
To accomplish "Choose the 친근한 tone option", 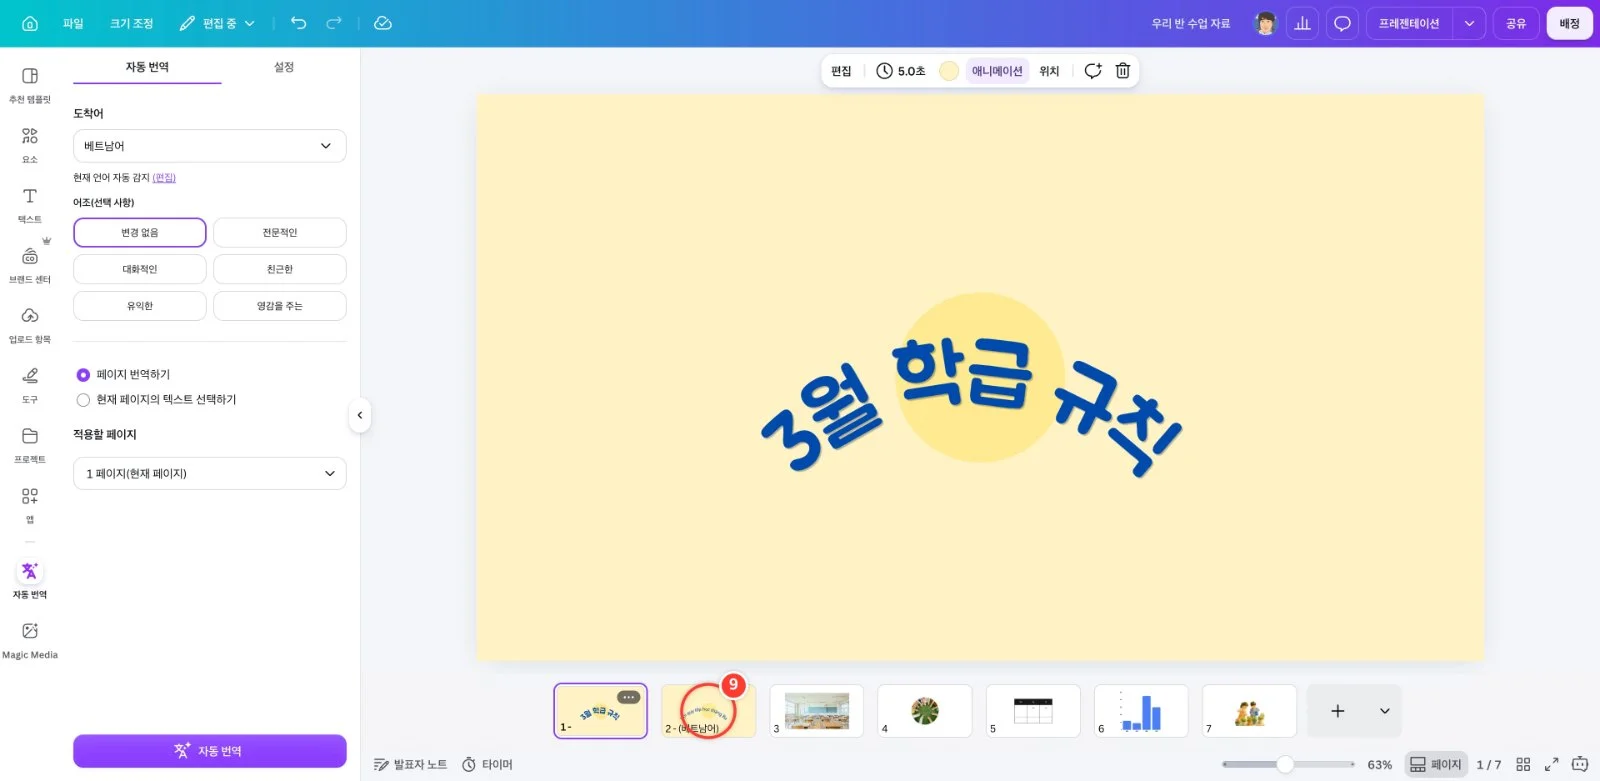I will click(280, 269).
